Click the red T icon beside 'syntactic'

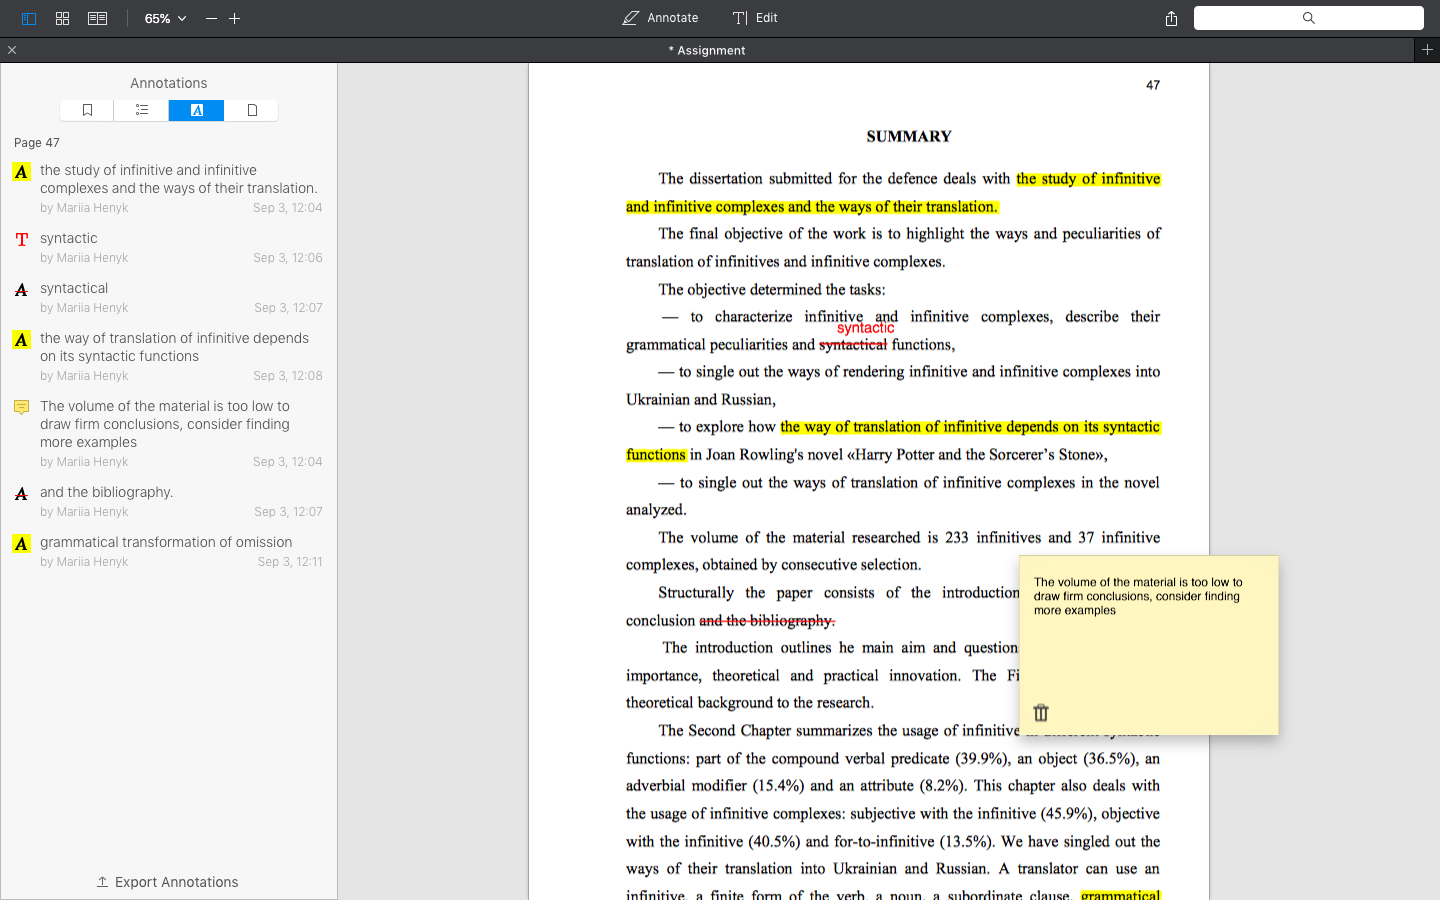[x=21, y=239]
